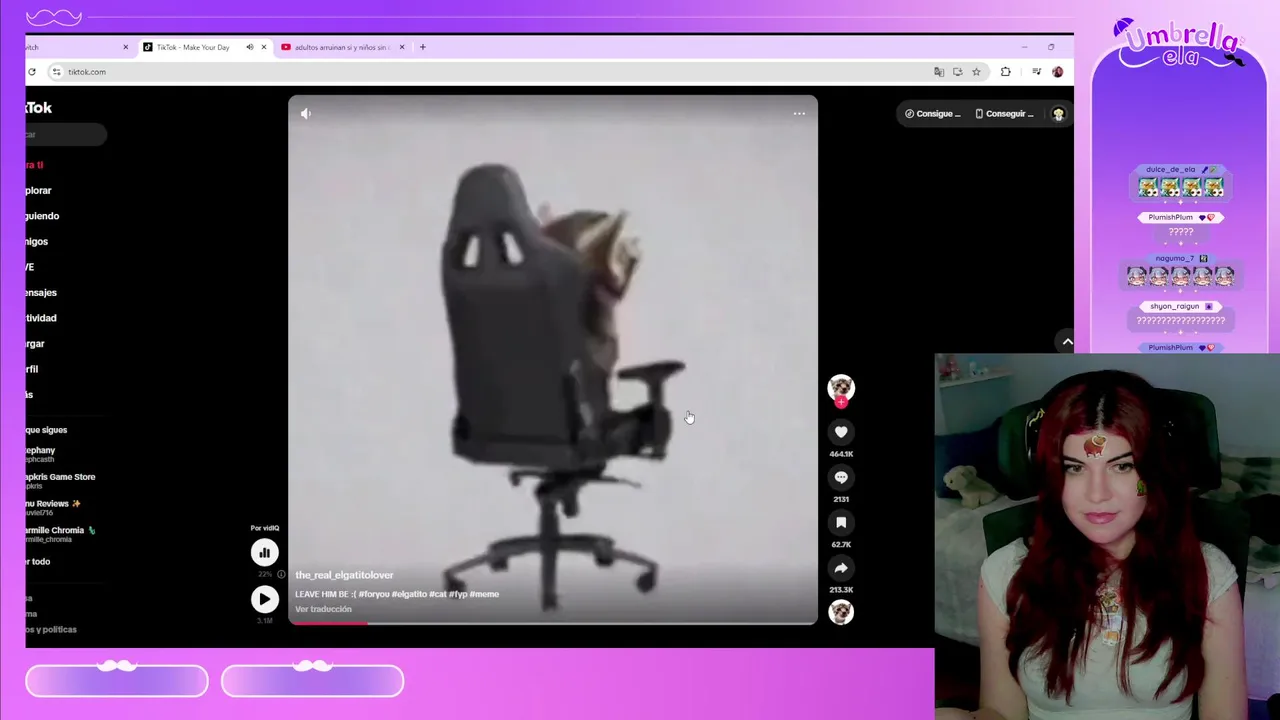Open the LIVE sidebar item
Image resolution: width=1280 pixels, height=720 pixels.
click(30, 267)
